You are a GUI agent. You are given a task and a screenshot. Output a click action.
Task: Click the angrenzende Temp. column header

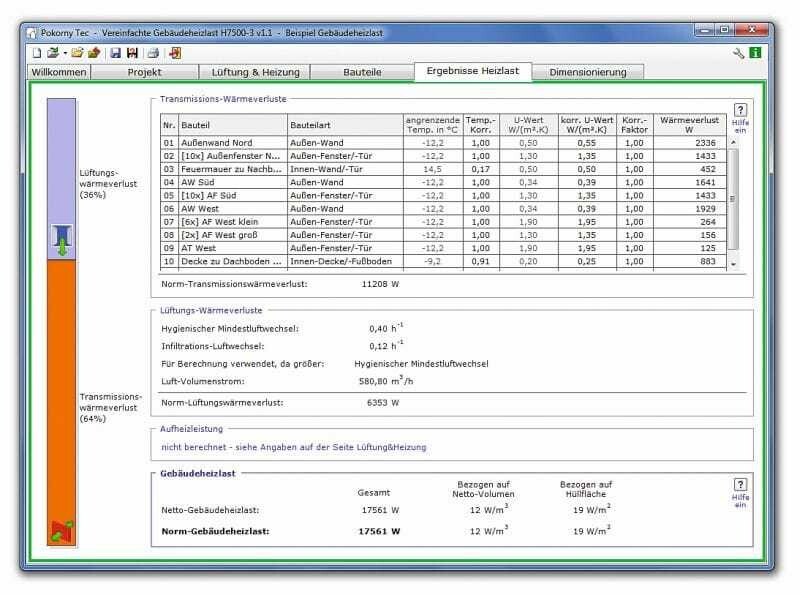click(x=433, y=125)
